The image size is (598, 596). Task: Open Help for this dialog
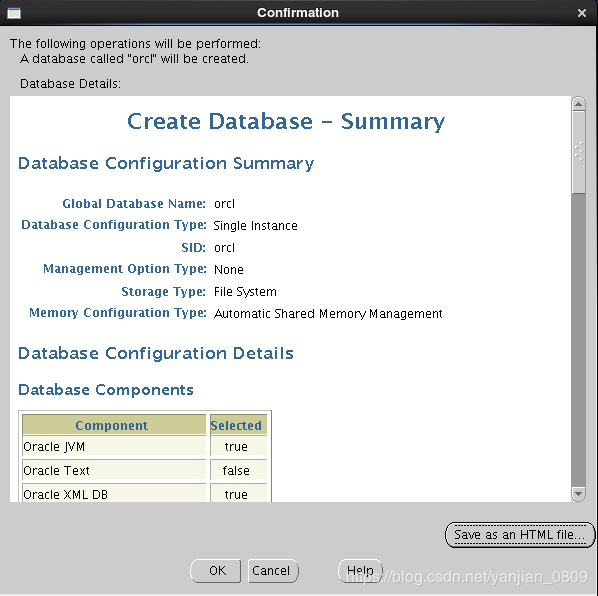pyautogui.click(x=360, y=570)
